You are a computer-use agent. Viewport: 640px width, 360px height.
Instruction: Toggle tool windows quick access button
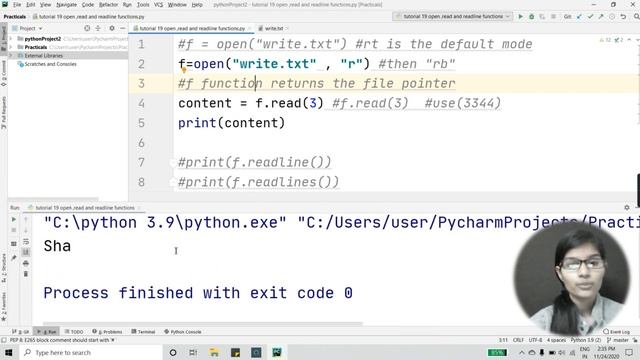point(4,340)
